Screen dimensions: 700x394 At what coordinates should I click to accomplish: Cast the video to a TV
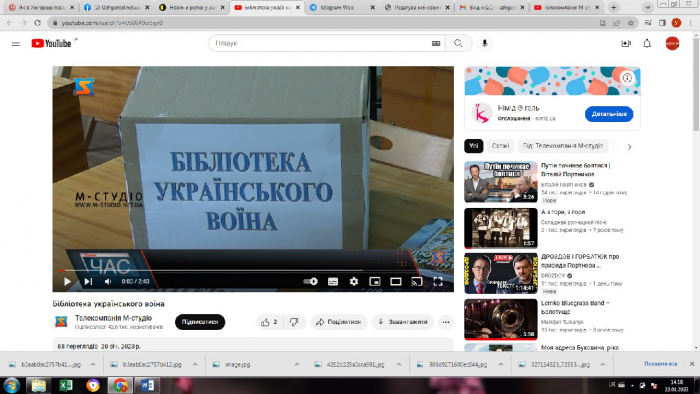coord(417,282)
